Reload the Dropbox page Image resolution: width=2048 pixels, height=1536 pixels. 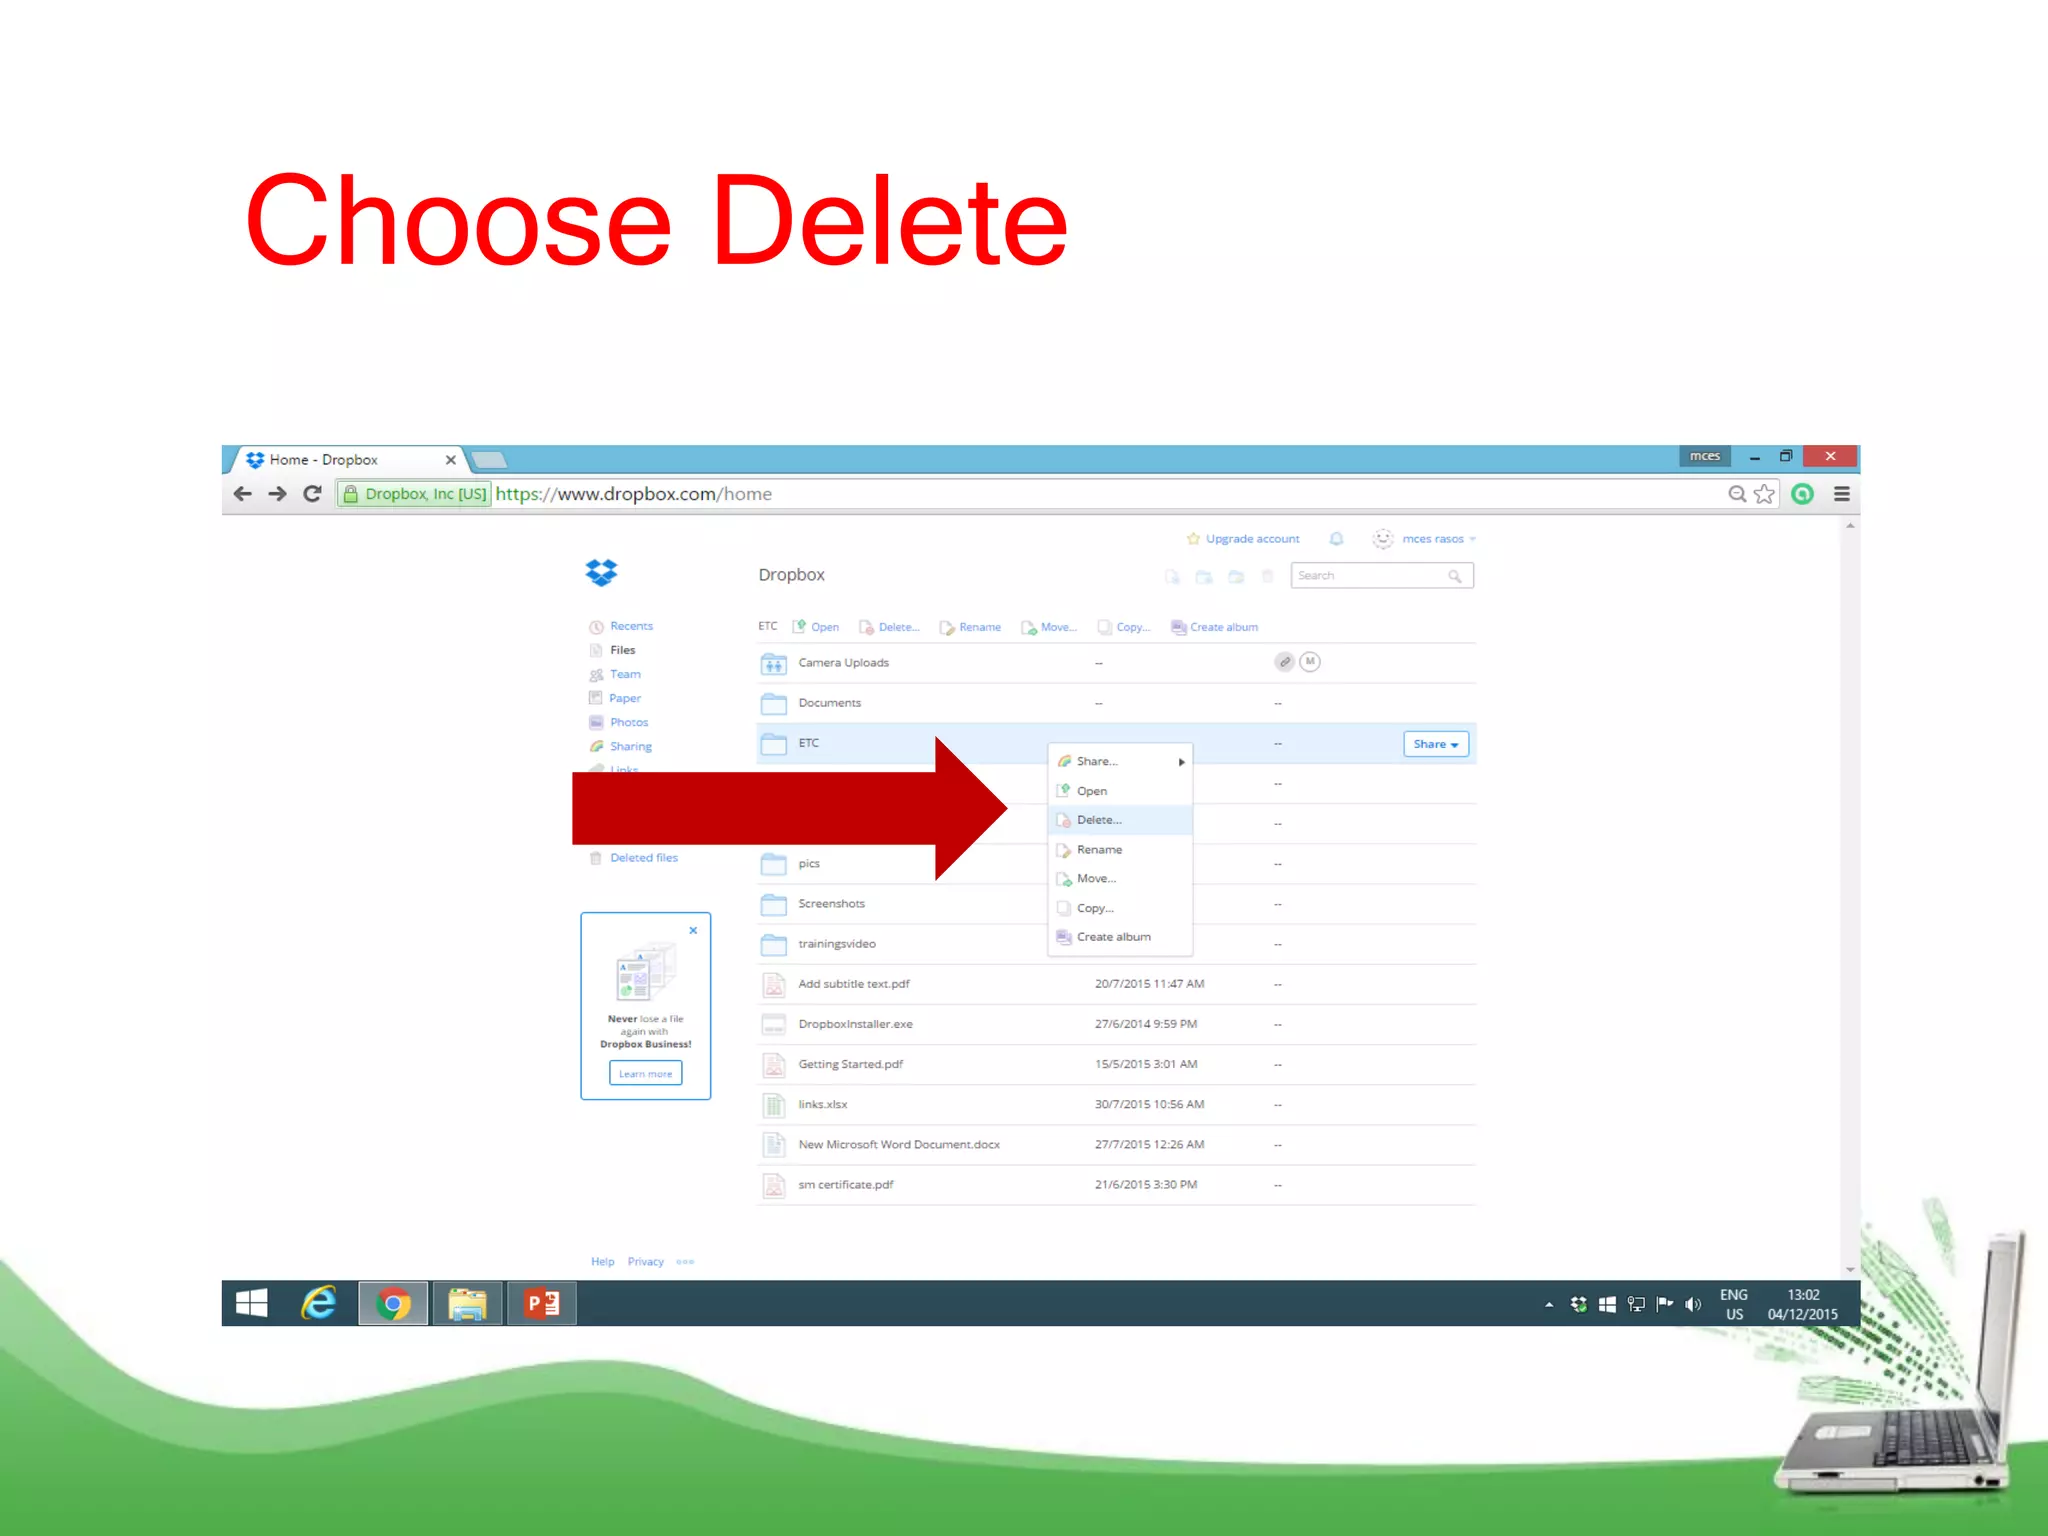coord(313,494)
